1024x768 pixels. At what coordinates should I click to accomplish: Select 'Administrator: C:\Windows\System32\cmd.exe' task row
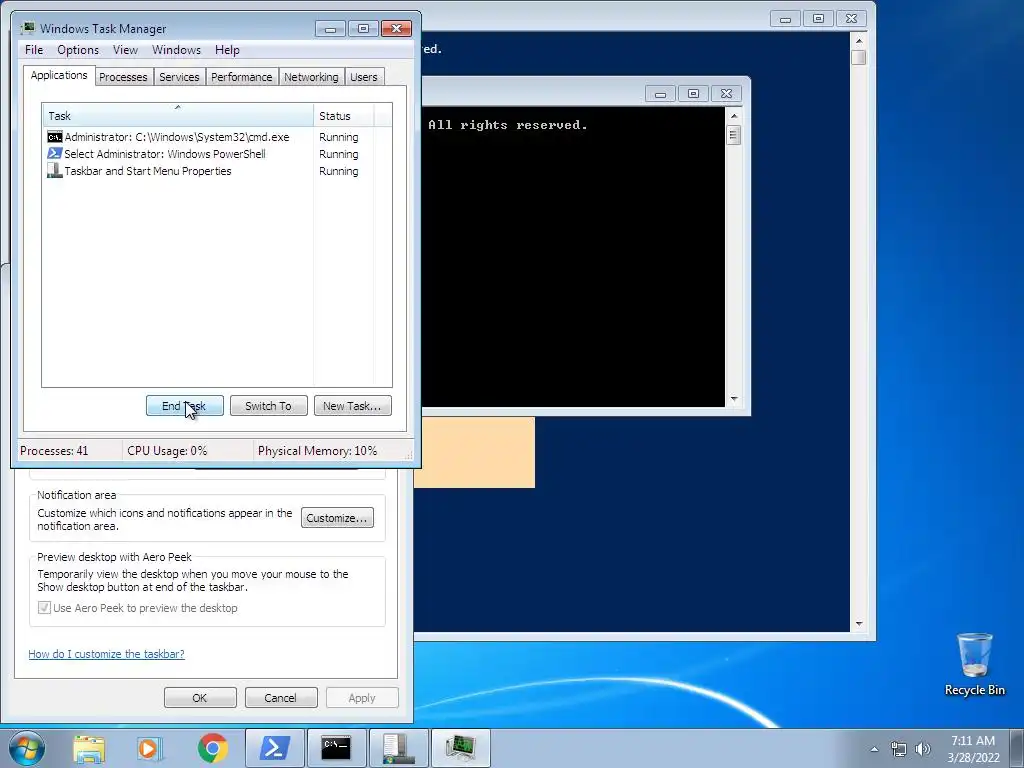(x=217, y=137)
